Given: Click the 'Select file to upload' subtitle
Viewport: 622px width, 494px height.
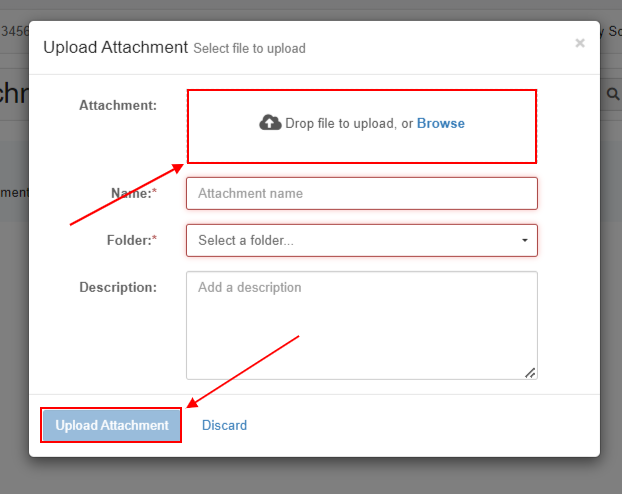Looking at the screenshot, I should tap(249, 48).
